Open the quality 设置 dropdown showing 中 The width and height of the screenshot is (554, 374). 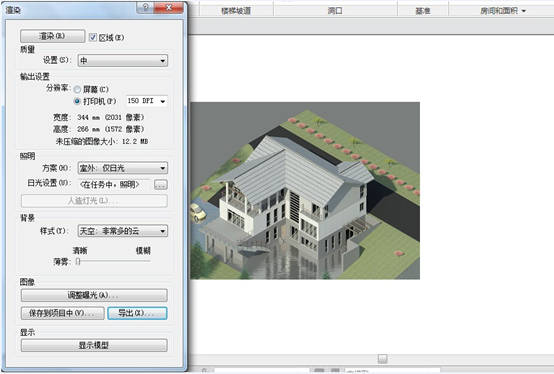pos(123,60)
